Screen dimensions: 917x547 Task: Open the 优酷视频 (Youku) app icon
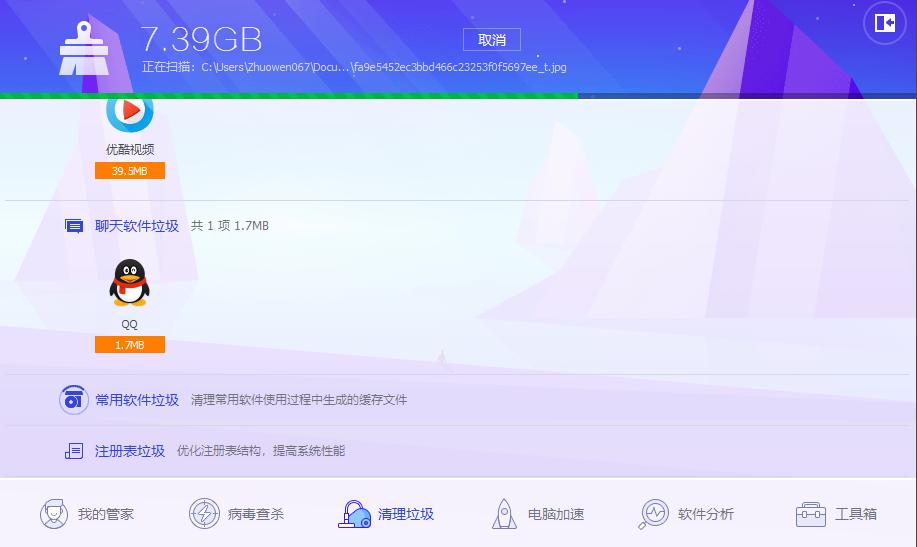pos(130,115)
